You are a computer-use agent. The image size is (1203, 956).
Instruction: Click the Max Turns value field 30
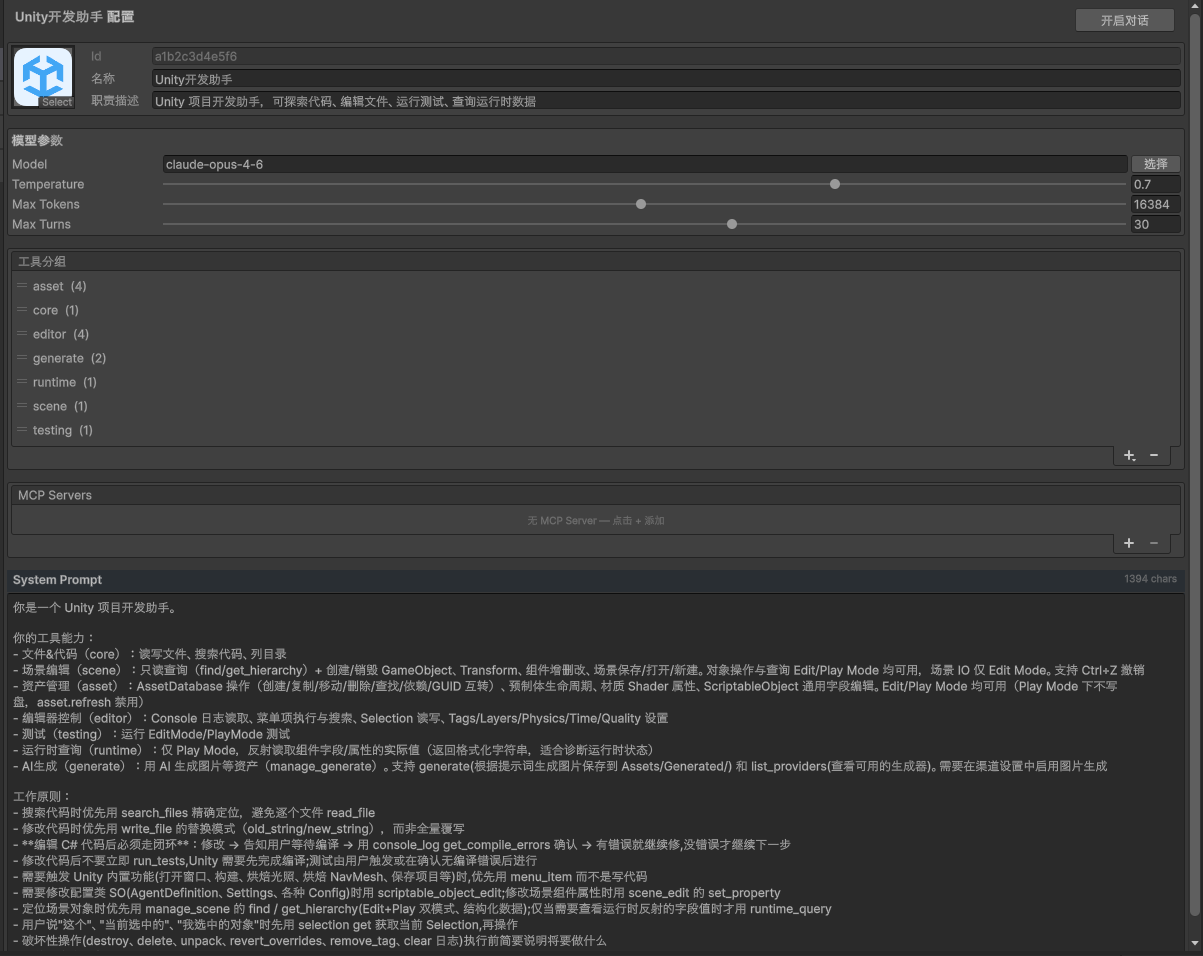(1156, 224)
